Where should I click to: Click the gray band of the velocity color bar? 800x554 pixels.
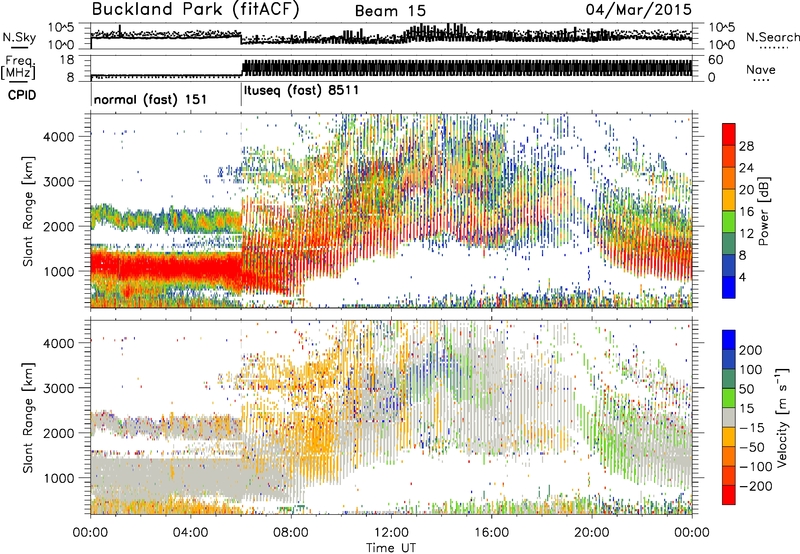click(x=729, y=417)
